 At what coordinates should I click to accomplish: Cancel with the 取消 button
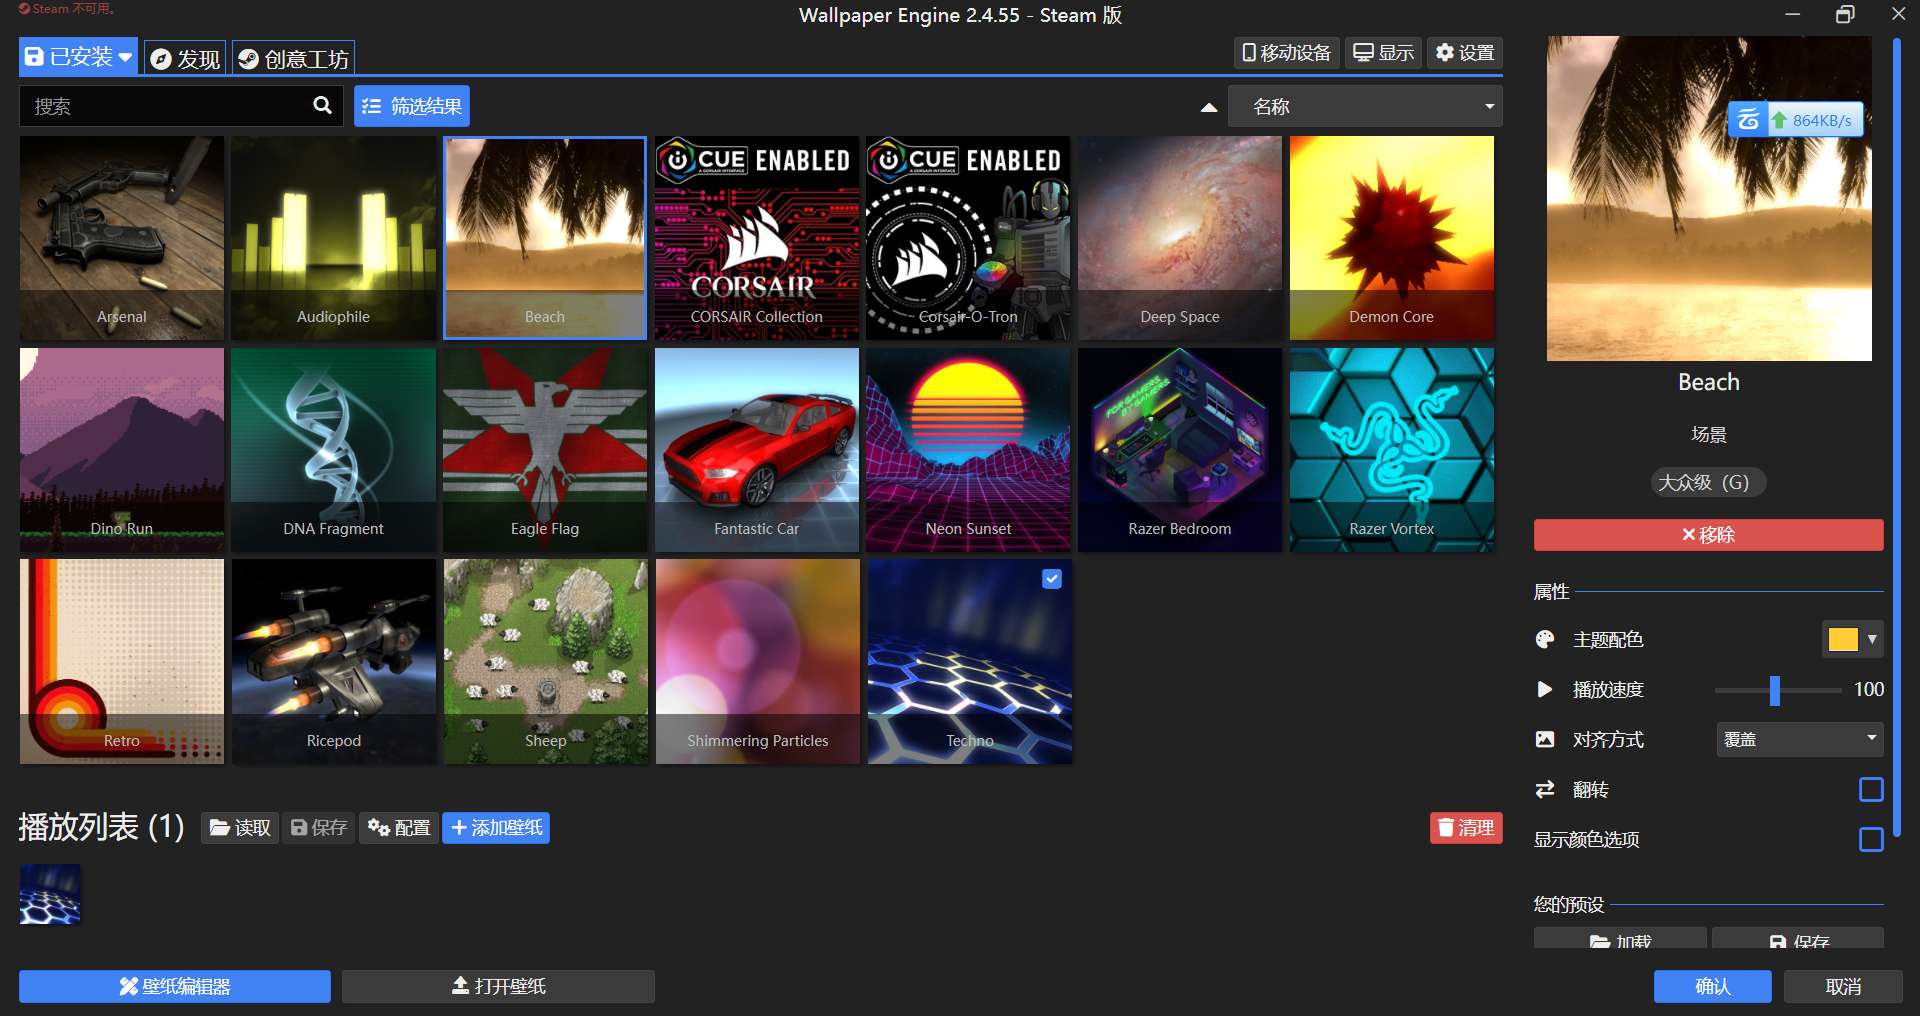(x=1843, y=986)
